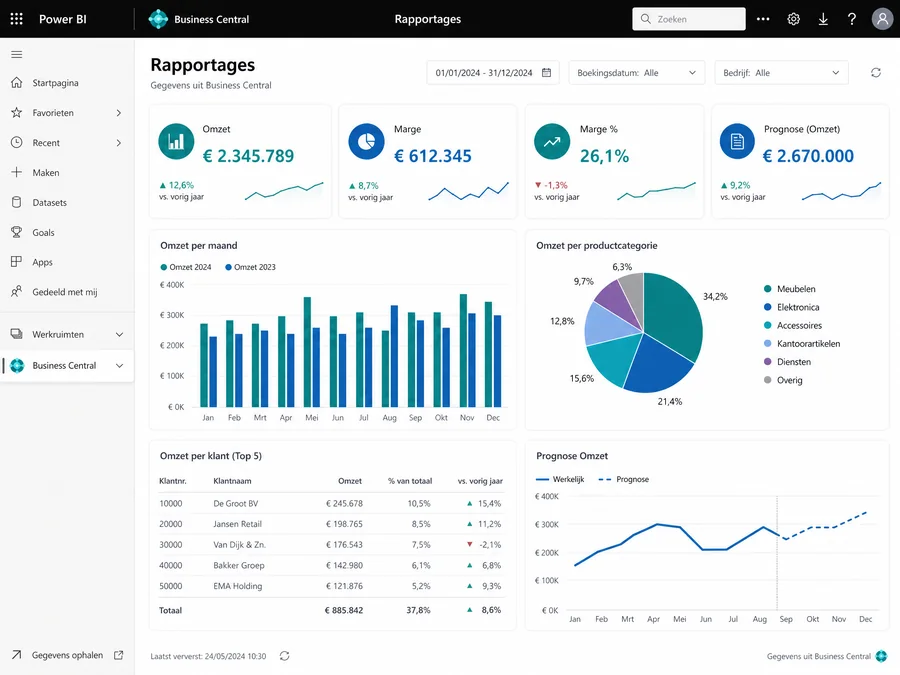Click the Apps grid icon

coord(17,262)
